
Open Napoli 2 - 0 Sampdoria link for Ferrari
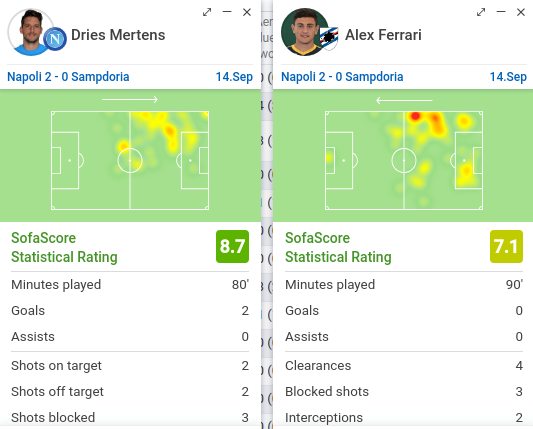tap(342, 77)
